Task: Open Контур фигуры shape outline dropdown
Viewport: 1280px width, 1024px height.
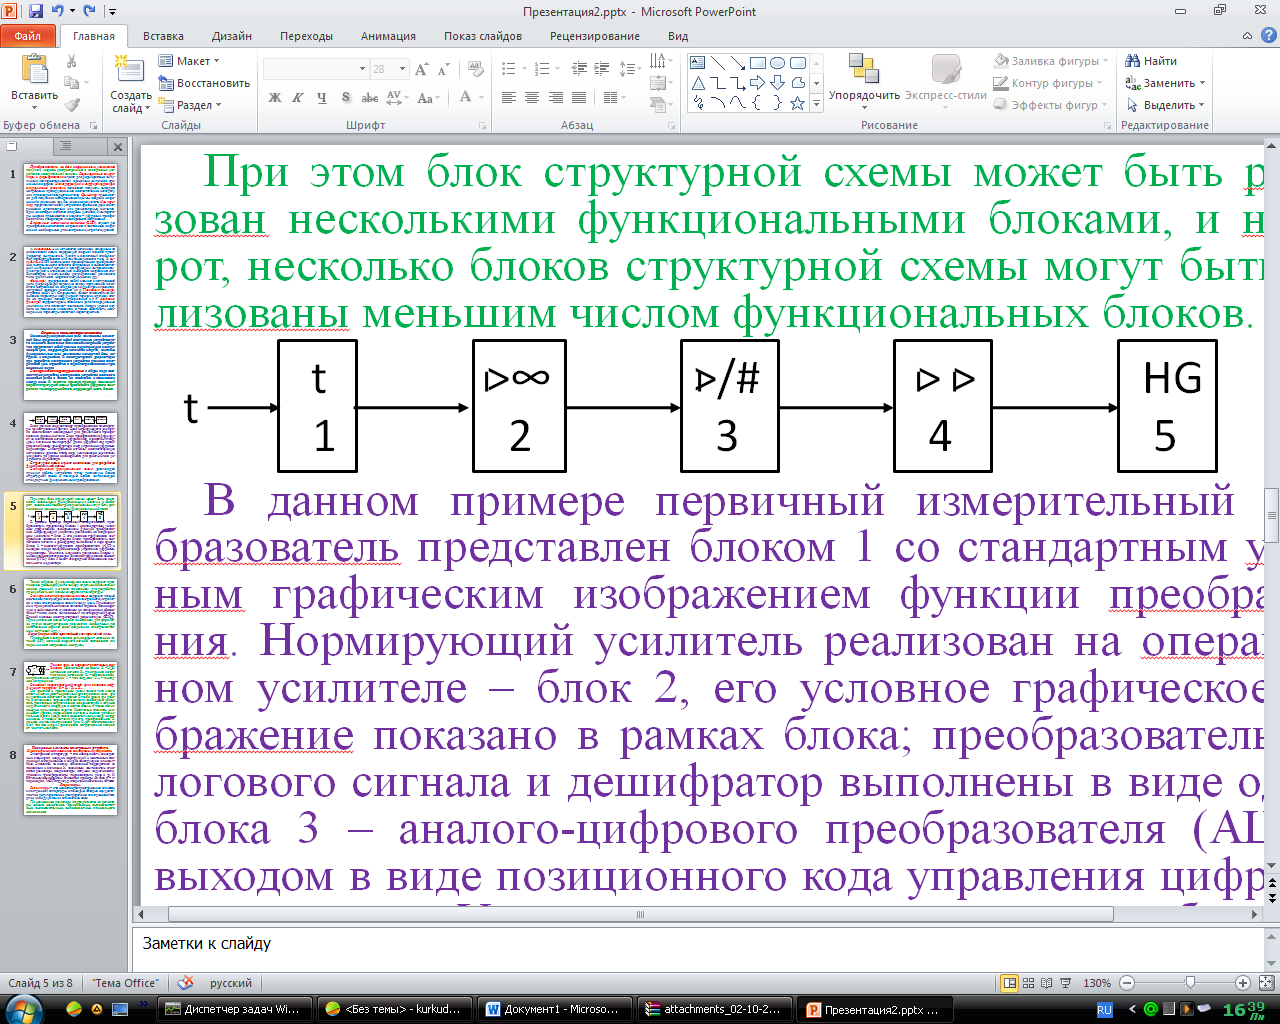Action: pos(1048,83)
